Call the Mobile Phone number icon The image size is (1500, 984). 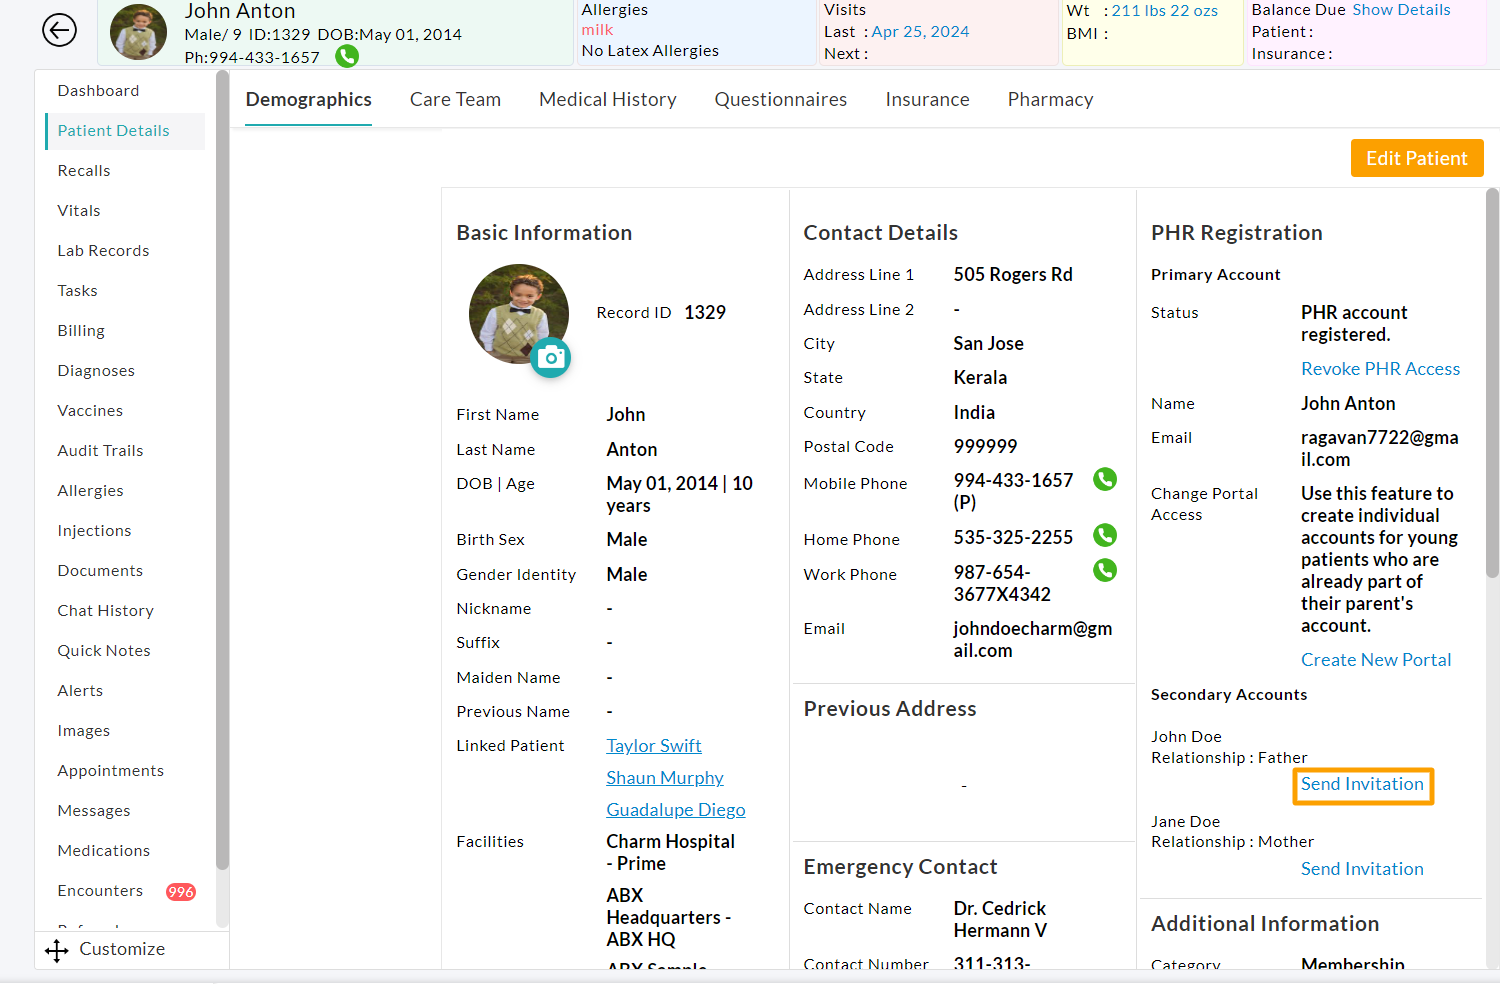(1104, 480)
